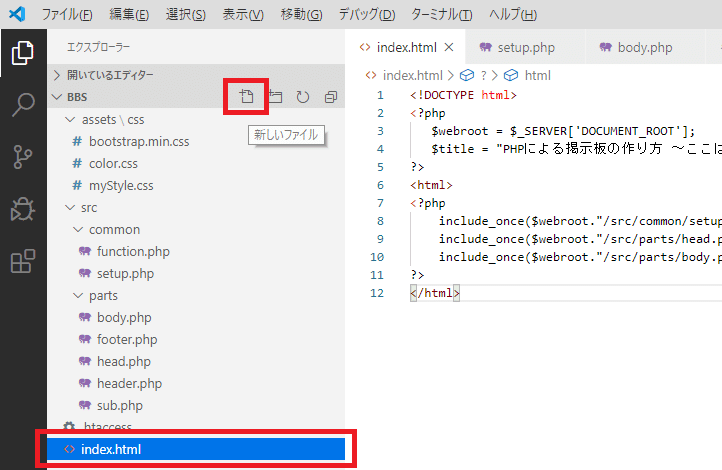Open setup.php in the explorer tree
Image resolution: width=722 pixels, height=470 pixels.
click(x=196, y=273)
